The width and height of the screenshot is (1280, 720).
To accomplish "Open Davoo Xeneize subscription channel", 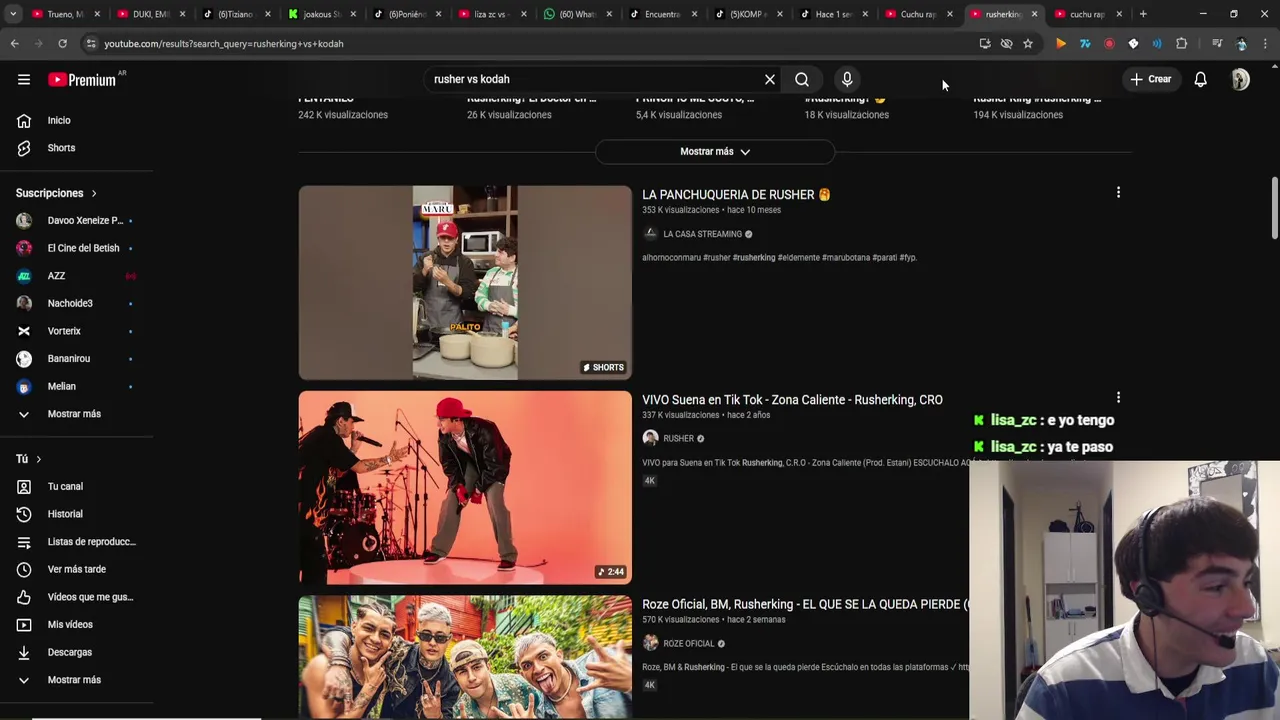I will tap(76, 220).
